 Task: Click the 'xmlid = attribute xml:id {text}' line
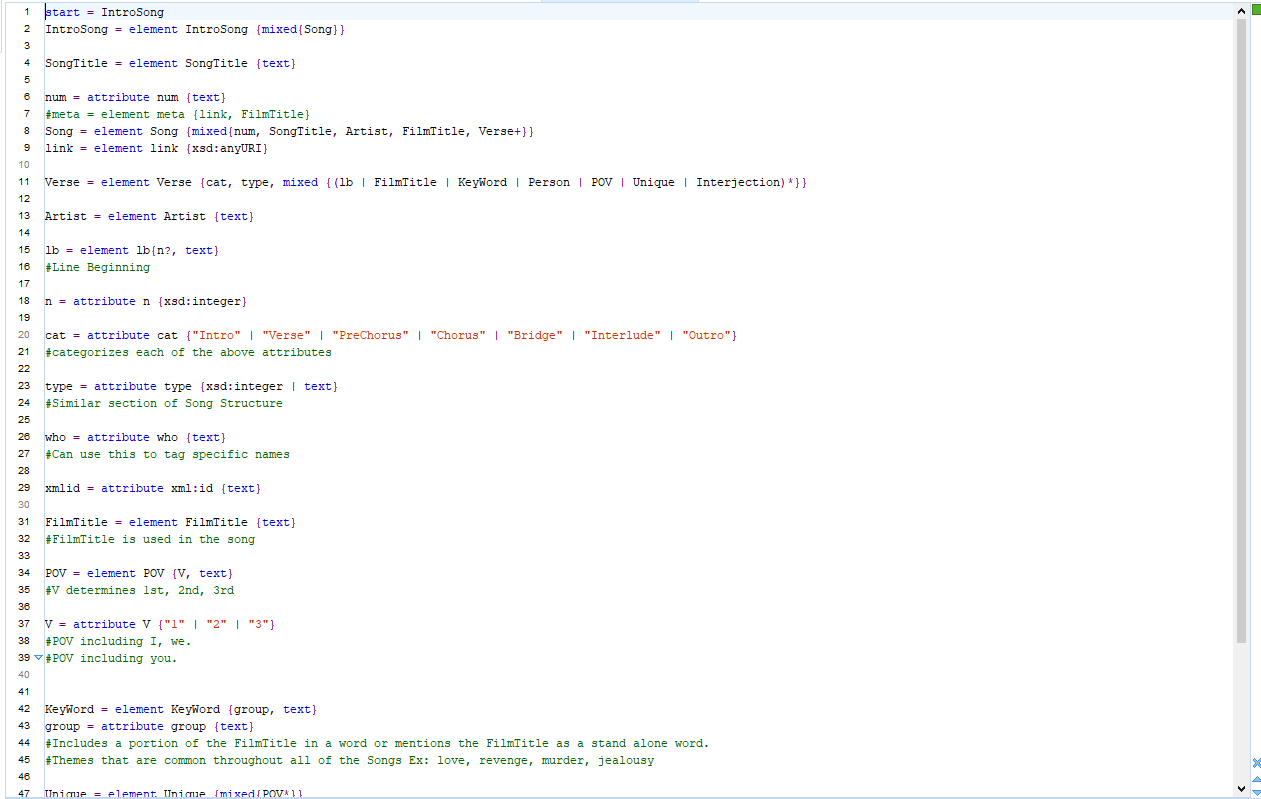(153, 488)
